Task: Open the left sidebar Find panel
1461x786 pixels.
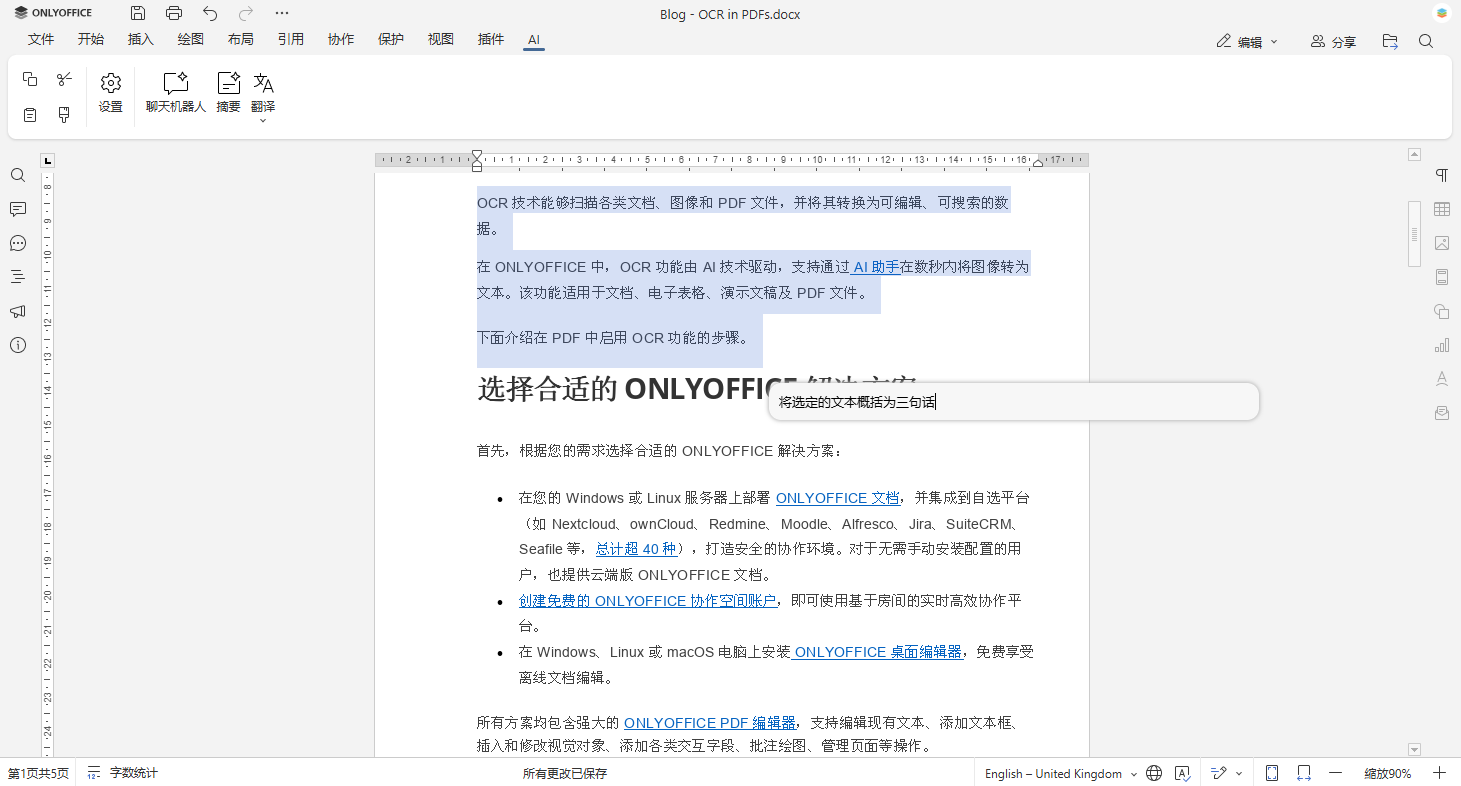Action: (18, 175)
